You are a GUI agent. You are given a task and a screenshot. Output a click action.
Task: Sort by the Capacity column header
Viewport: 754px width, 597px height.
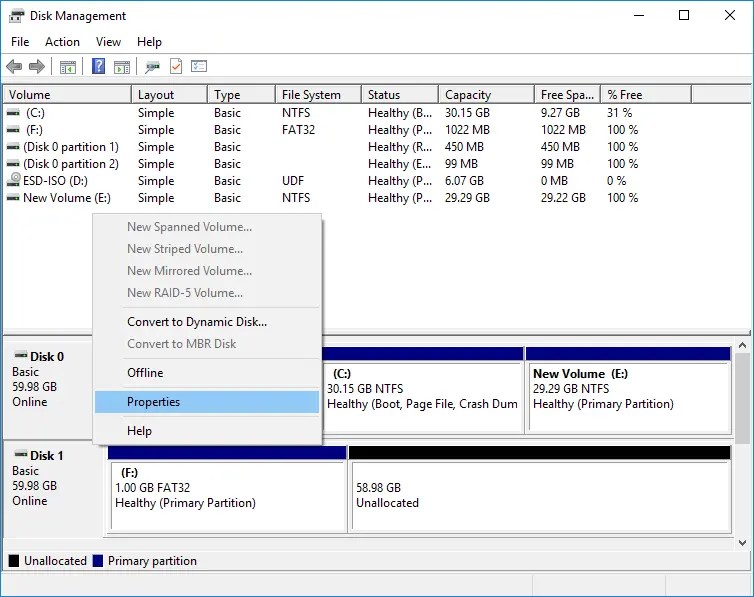coord(467,95)
